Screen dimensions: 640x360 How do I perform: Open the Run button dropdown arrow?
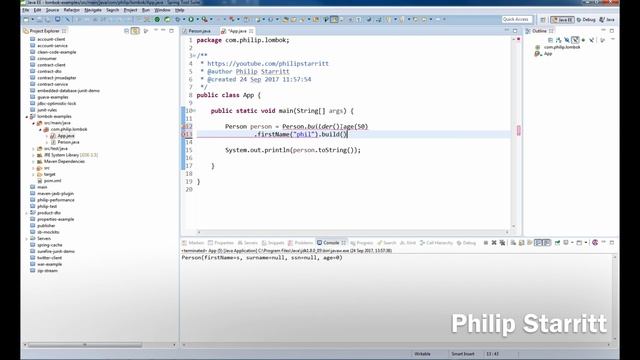point(197,19)
